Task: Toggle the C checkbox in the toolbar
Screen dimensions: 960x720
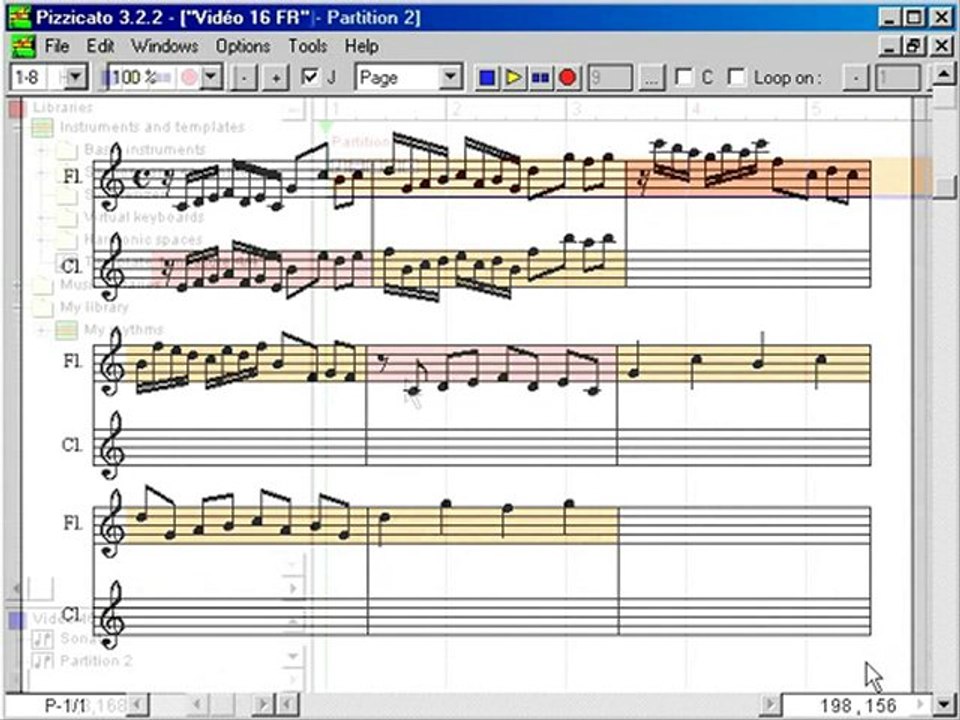Action: pos(683,77)
